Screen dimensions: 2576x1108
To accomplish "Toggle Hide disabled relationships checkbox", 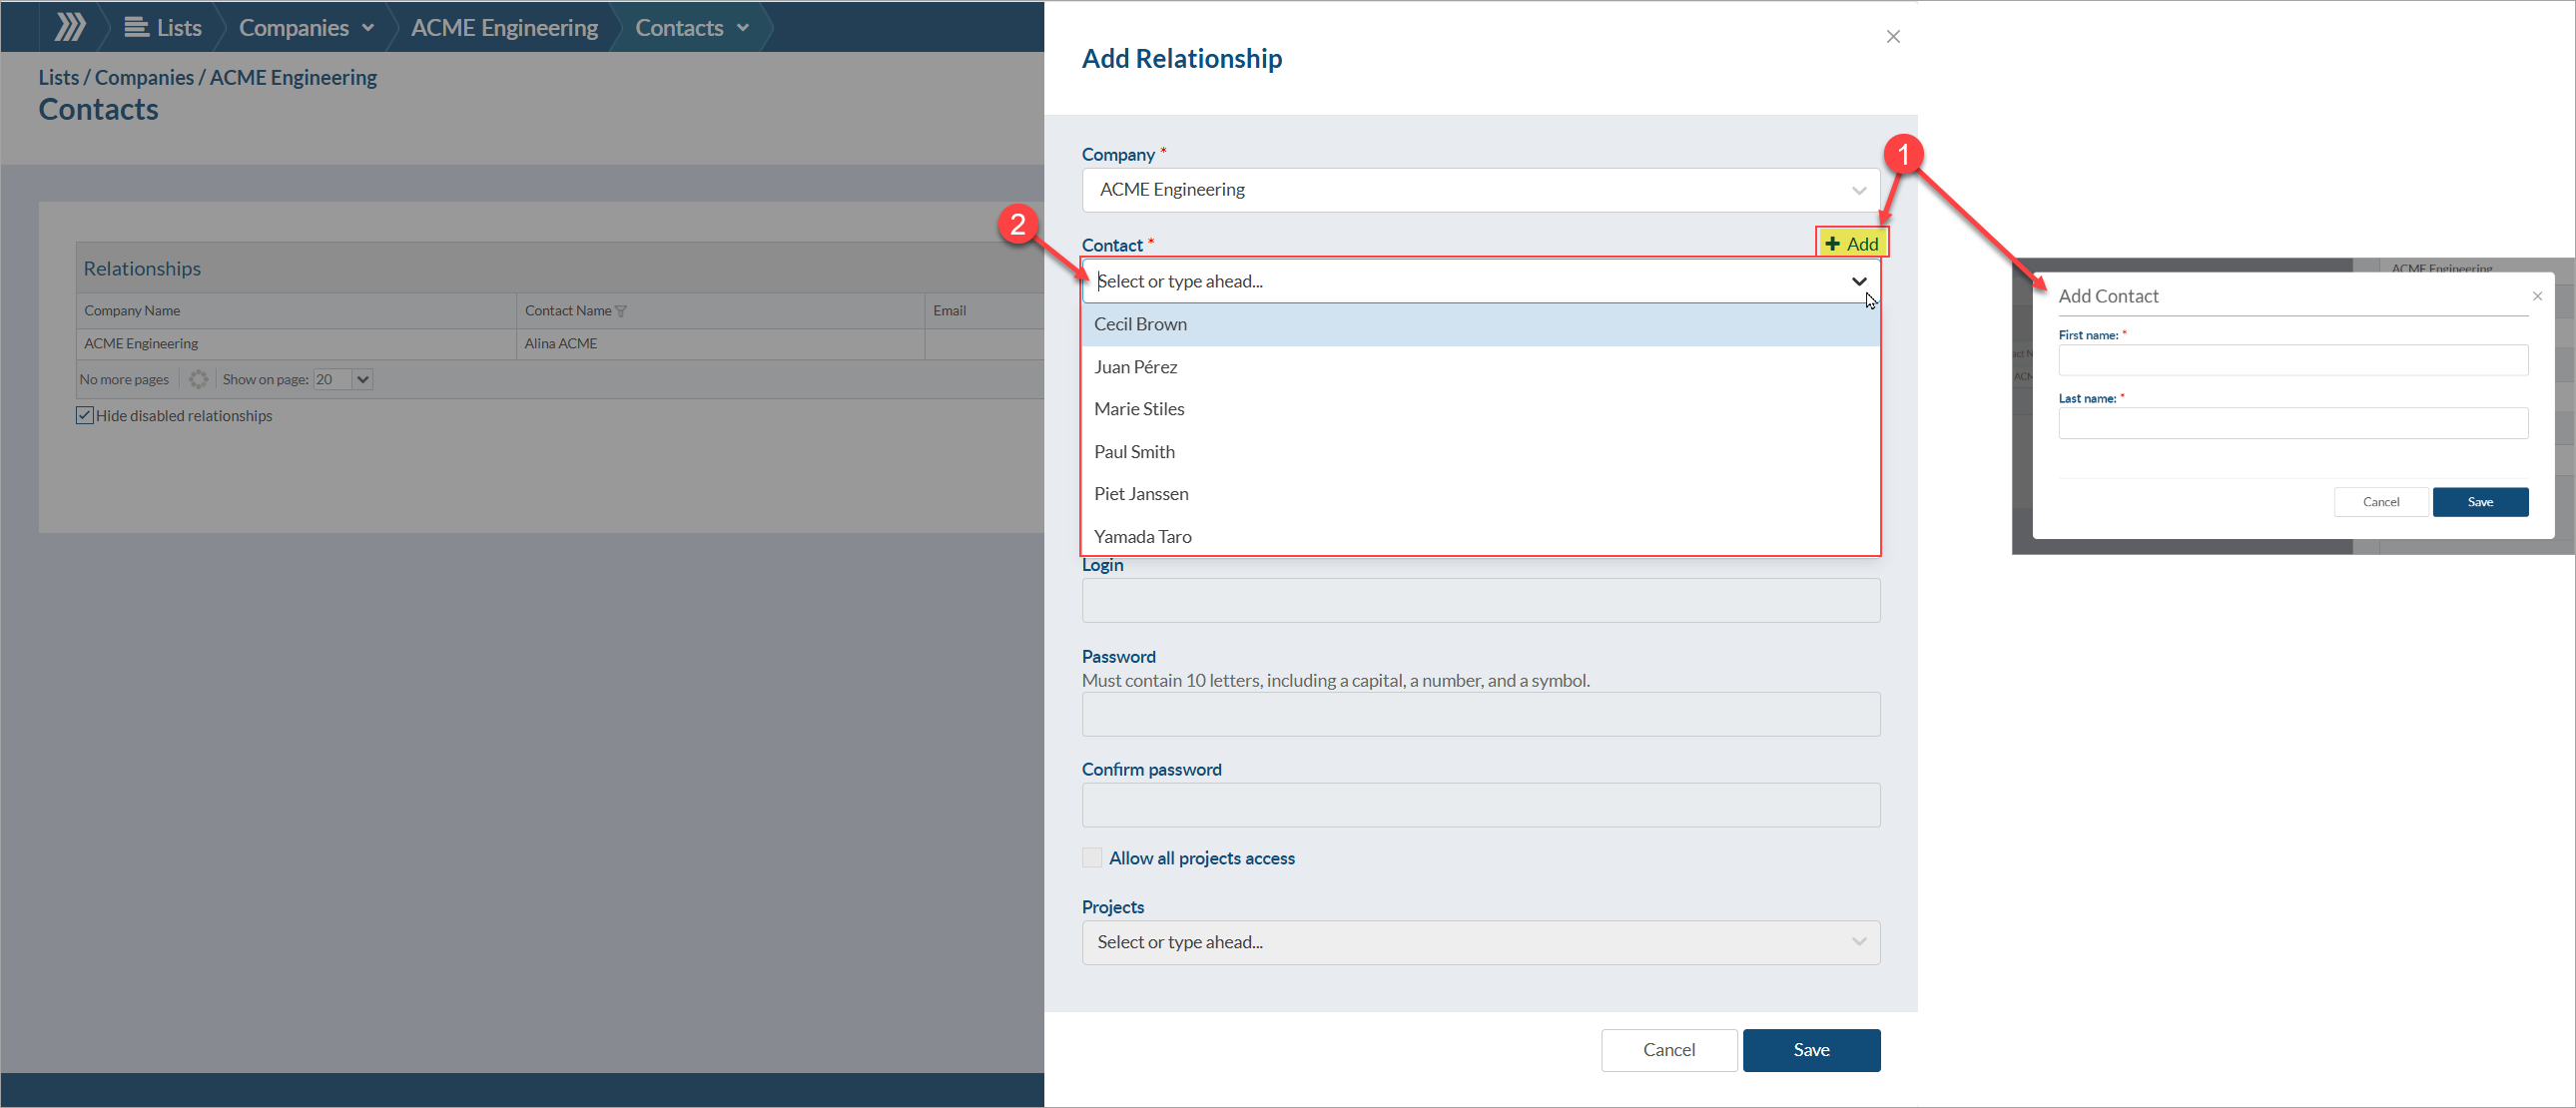I will [x=85, y=415].
